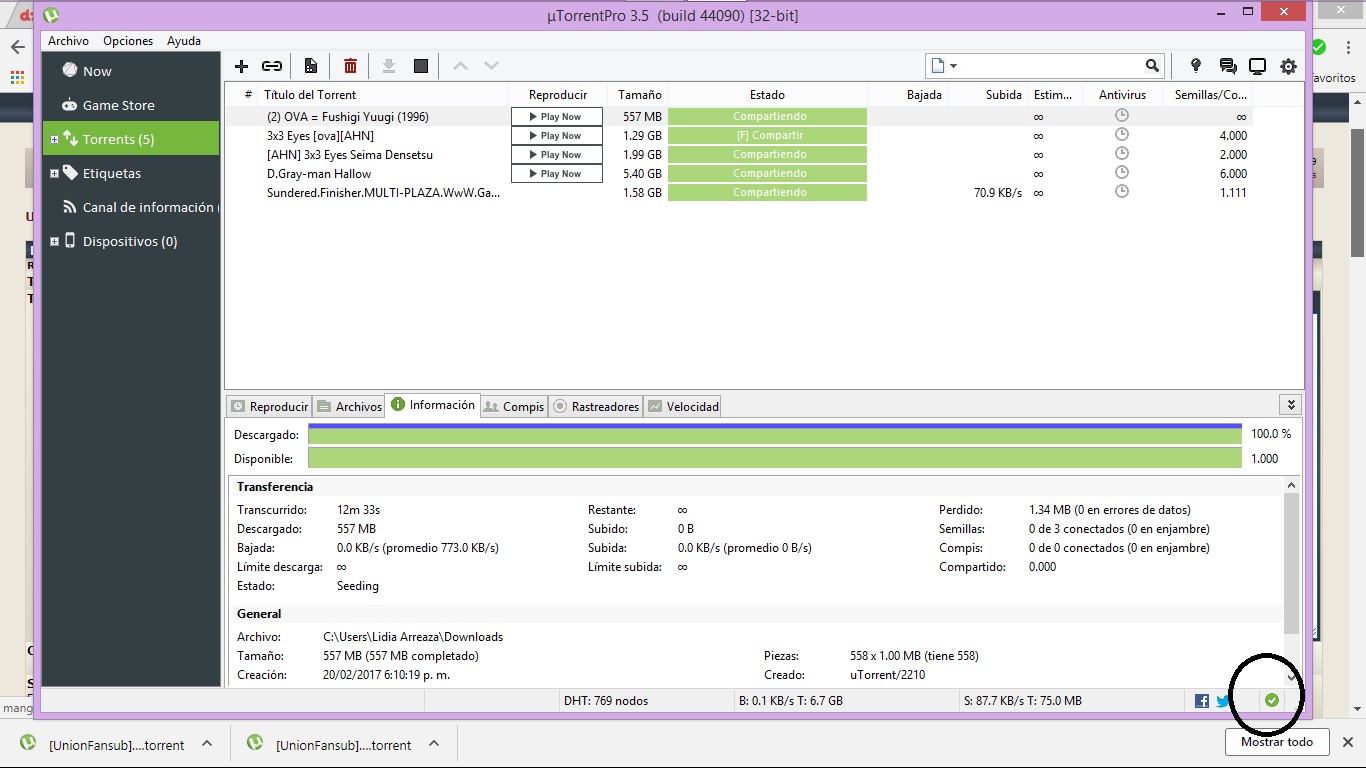Open the search provider dropdown arrow

click(x=953, y=67)
